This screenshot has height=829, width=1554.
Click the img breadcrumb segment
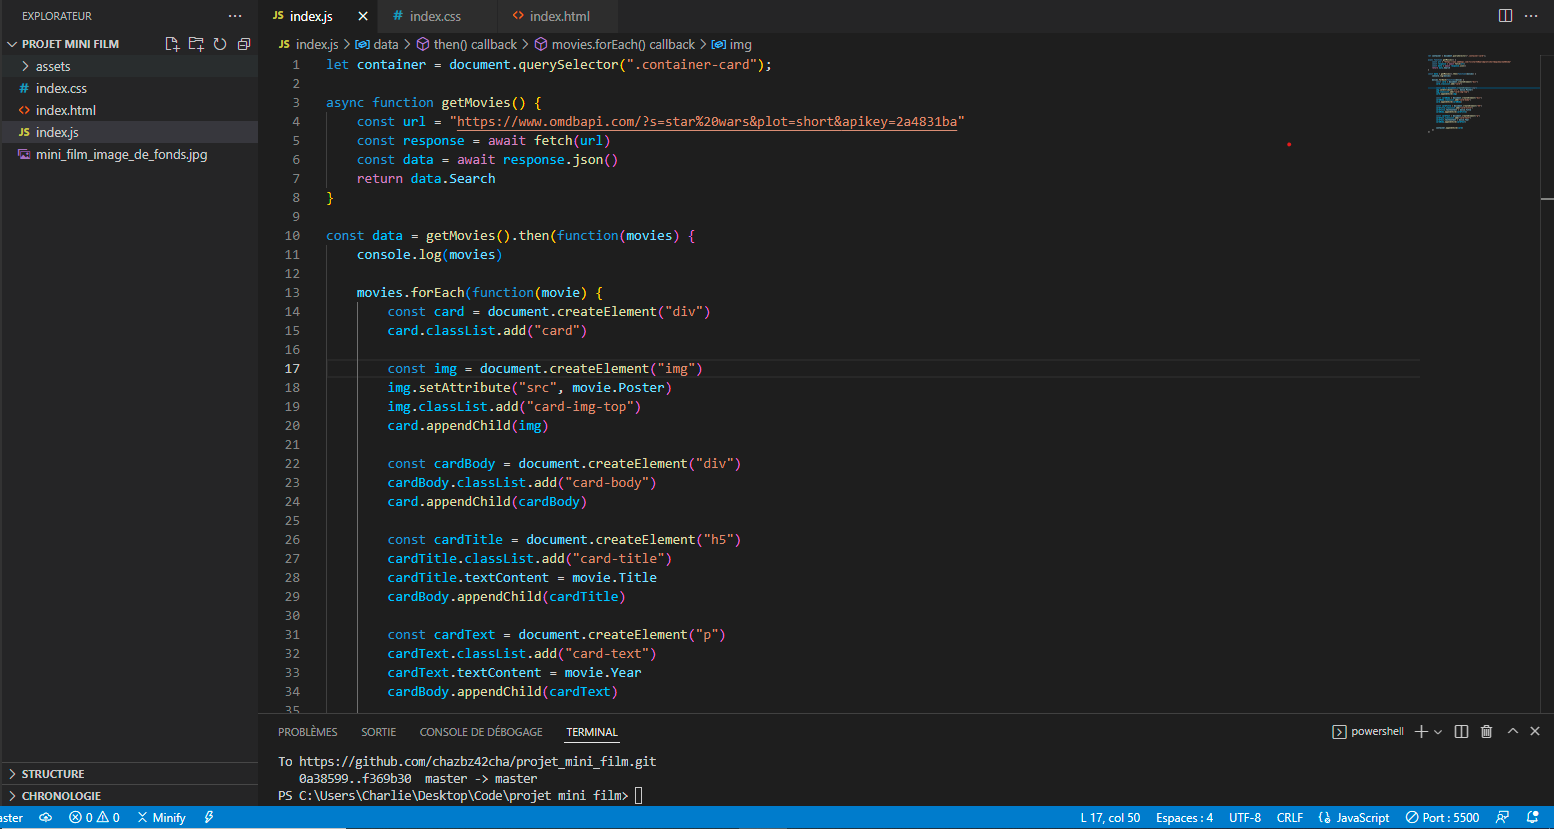pyautogui.click(x=732, y=44)
